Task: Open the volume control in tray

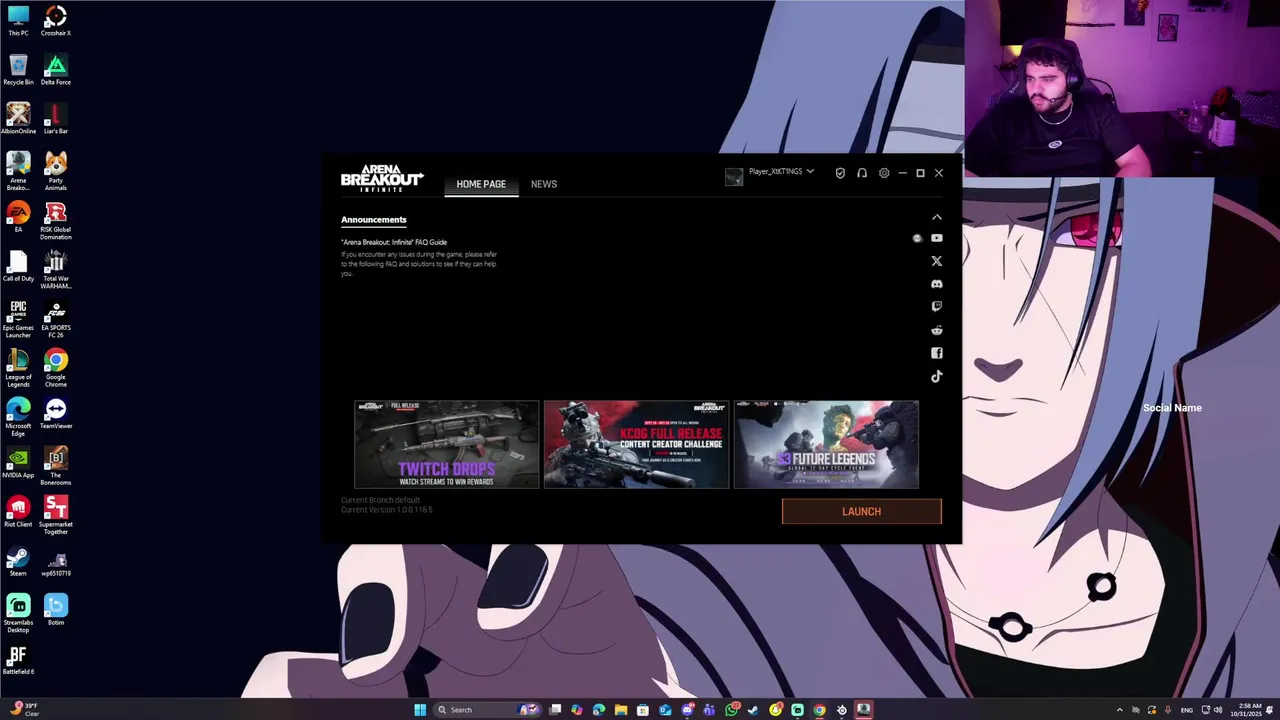Action: click(1218, 710)
